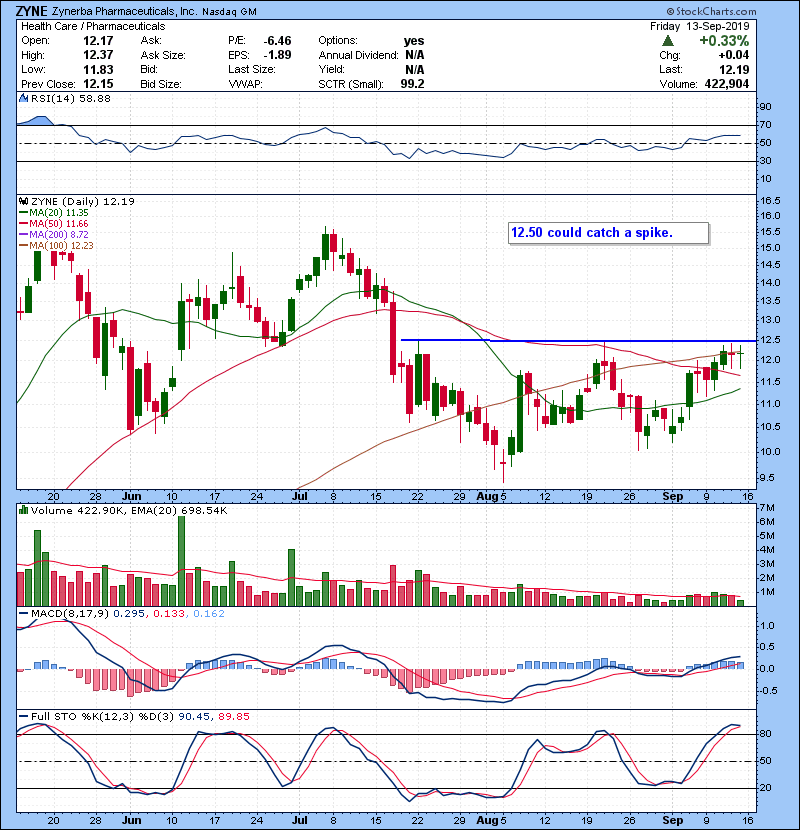Image resolution: width=800 pixels, height=830 pixels.
Task: Click the MACD(8,17,9) panel label
Action: click(x=70, y=614)
